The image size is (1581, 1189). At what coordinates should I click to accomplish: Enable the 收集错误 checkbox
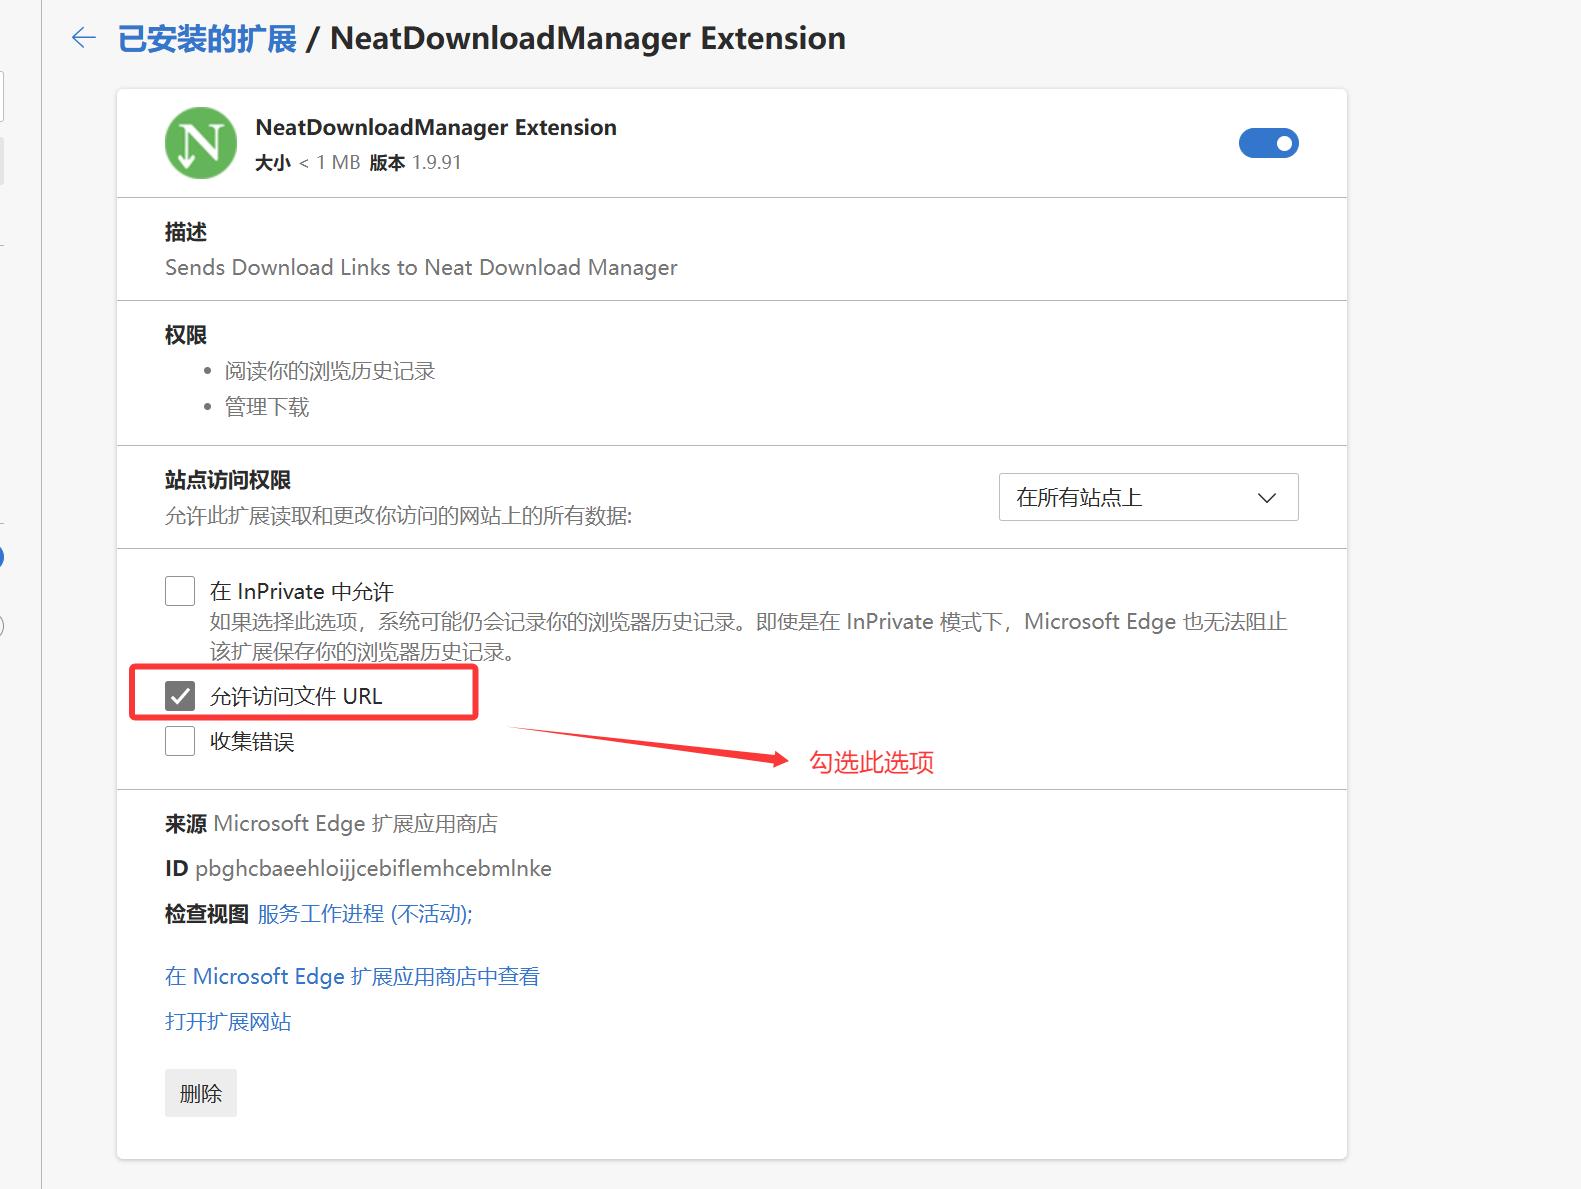pos(180,741)
